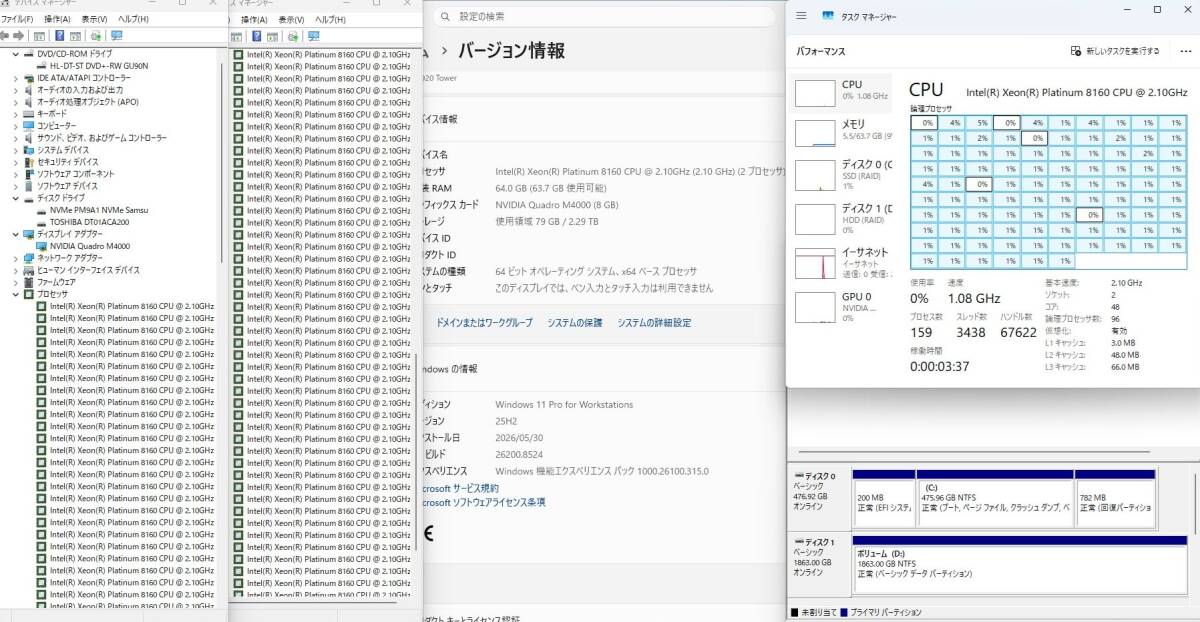Viewport: 1200px width, 622px height.
Task: Open ヘルプ(H) menu in second Device Manager window
Action: point(330,19)
